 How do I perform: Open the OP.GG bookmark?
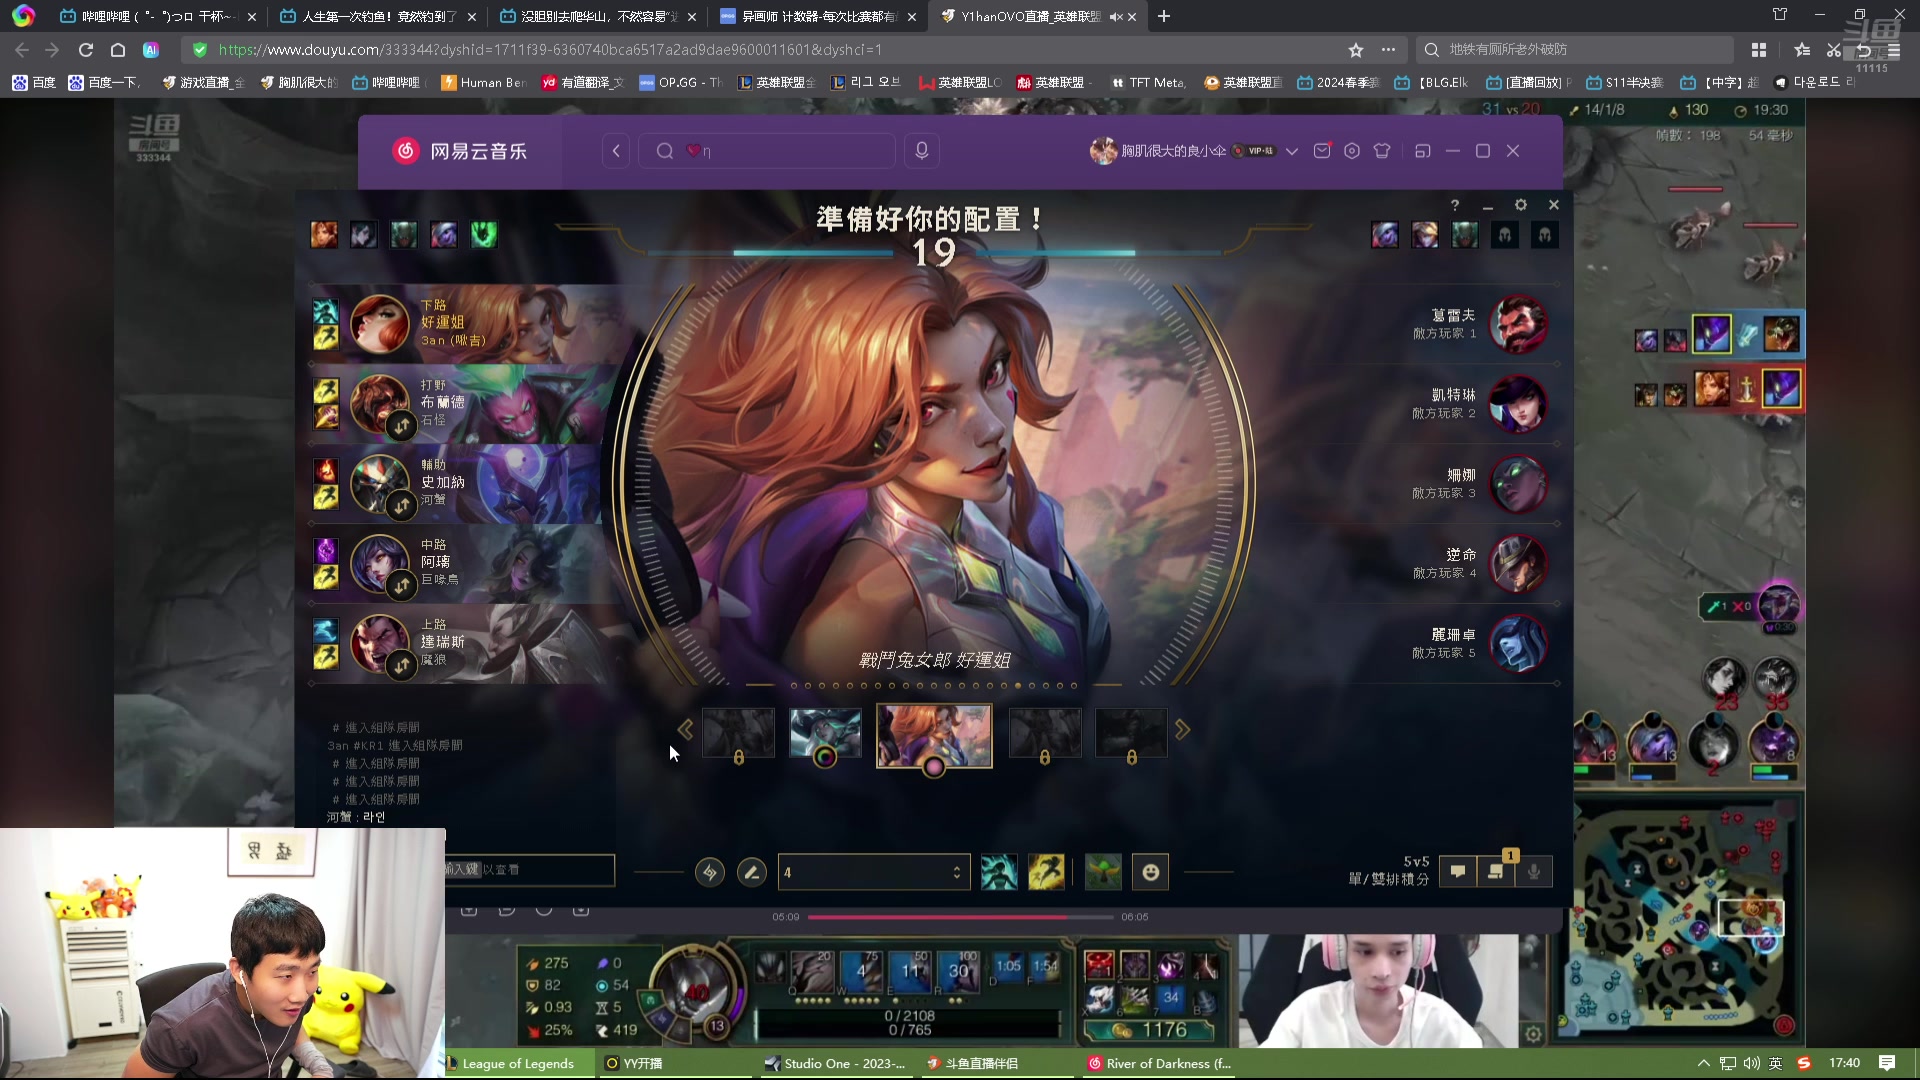[x=680, y=83]
